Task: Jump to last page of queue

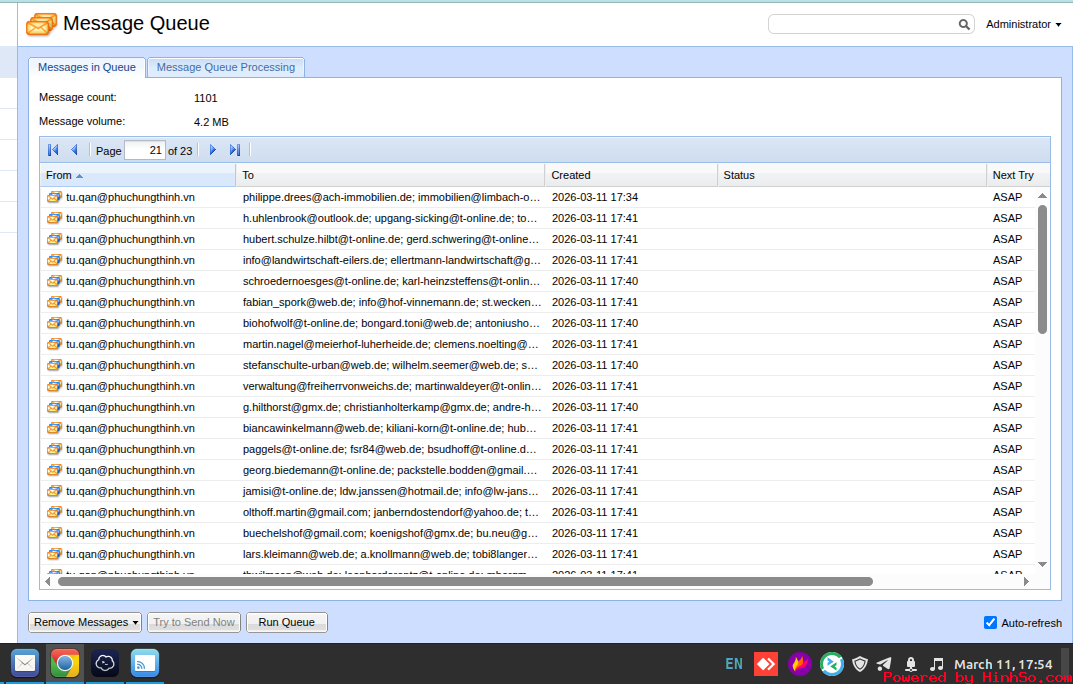Action: [235, 150]
